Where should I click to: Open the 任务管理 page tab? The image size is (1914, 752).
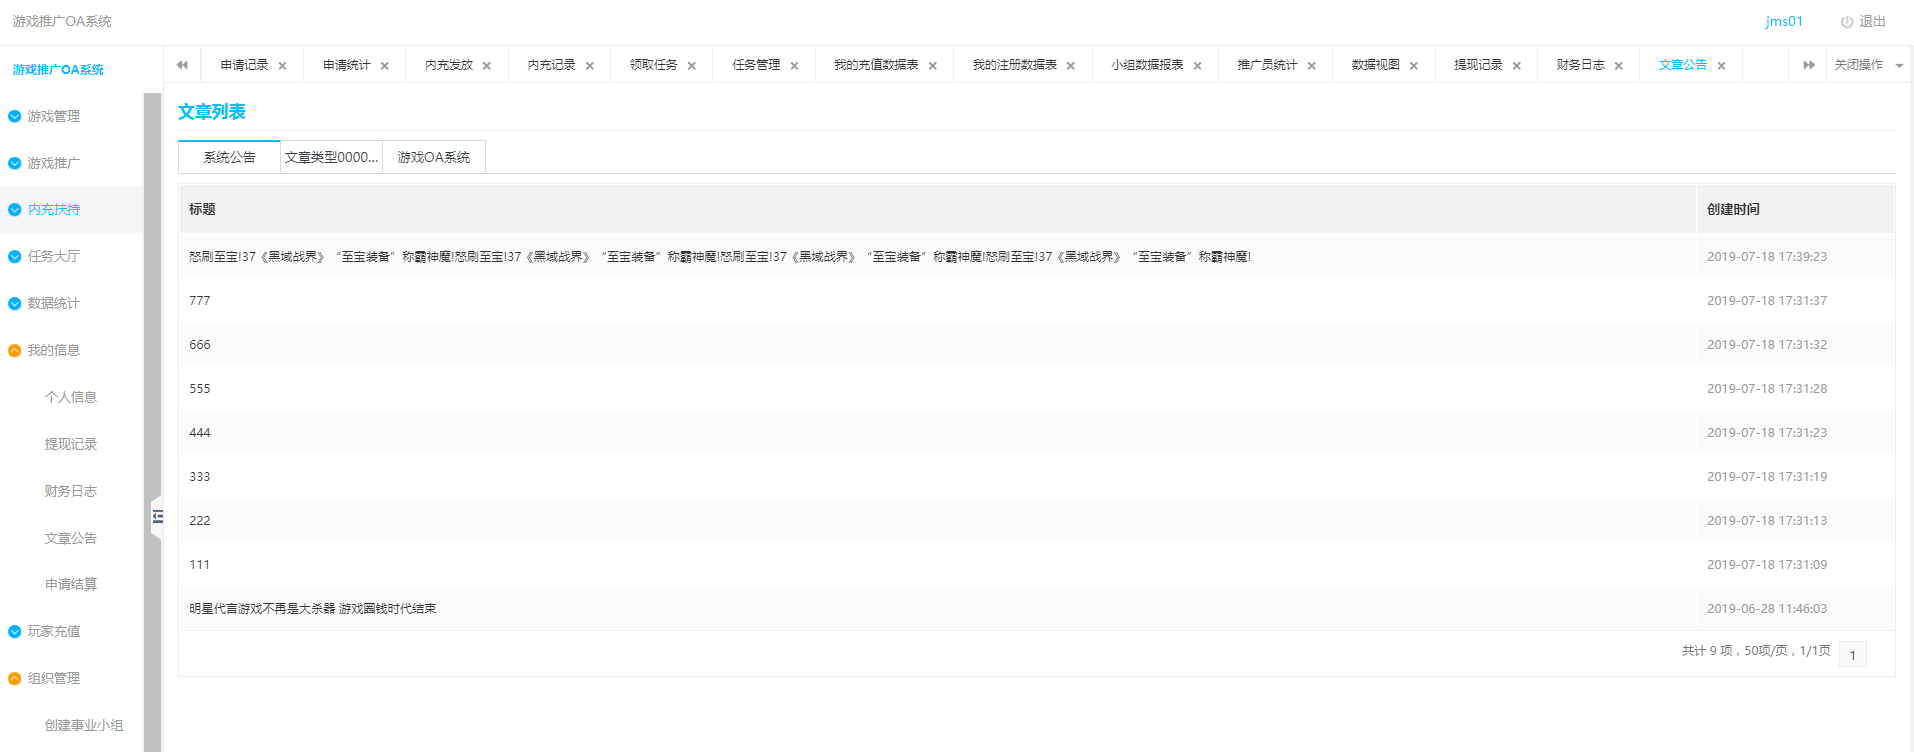tap(755, 65)
